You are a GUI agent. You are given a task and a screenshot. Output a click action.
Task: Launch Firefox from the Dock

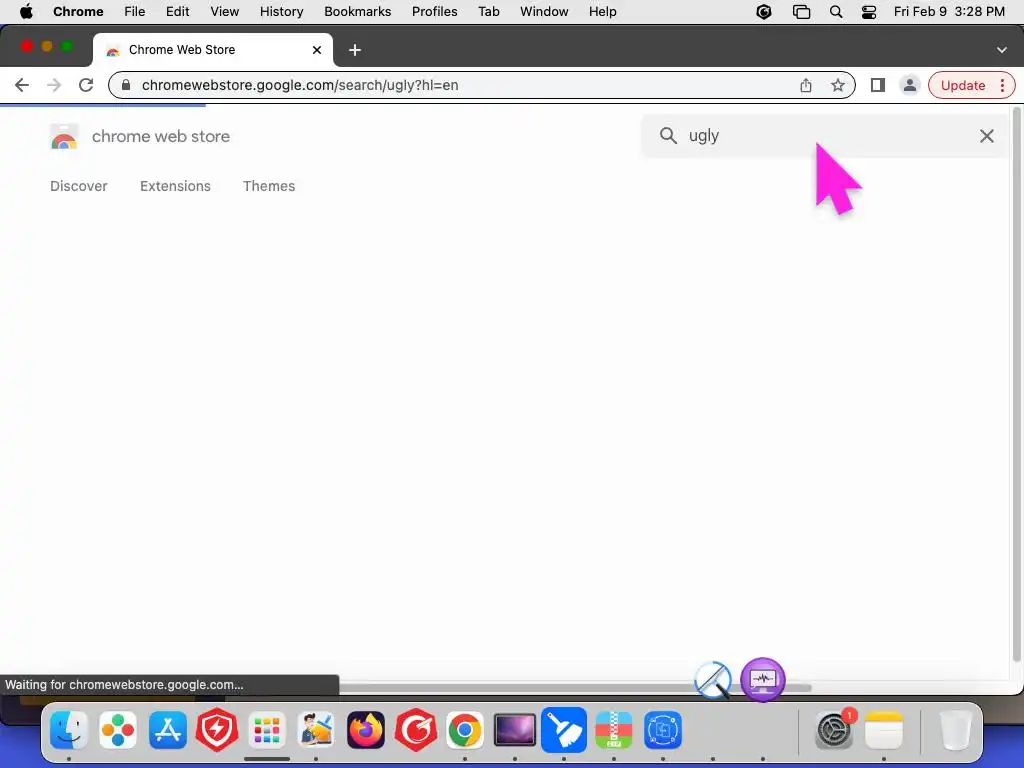(366, 729)
